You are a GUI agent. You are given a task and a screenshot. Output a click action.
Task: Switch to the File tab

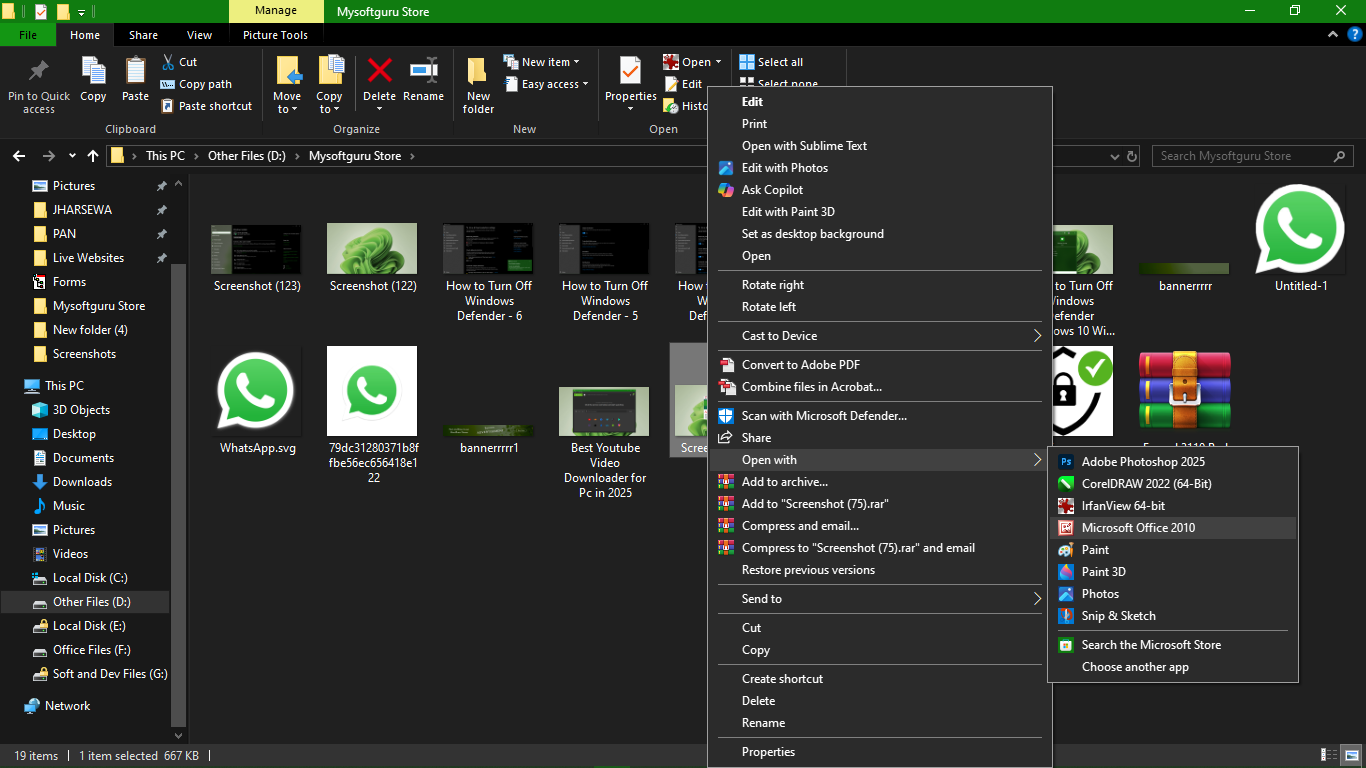click(28, 35)
